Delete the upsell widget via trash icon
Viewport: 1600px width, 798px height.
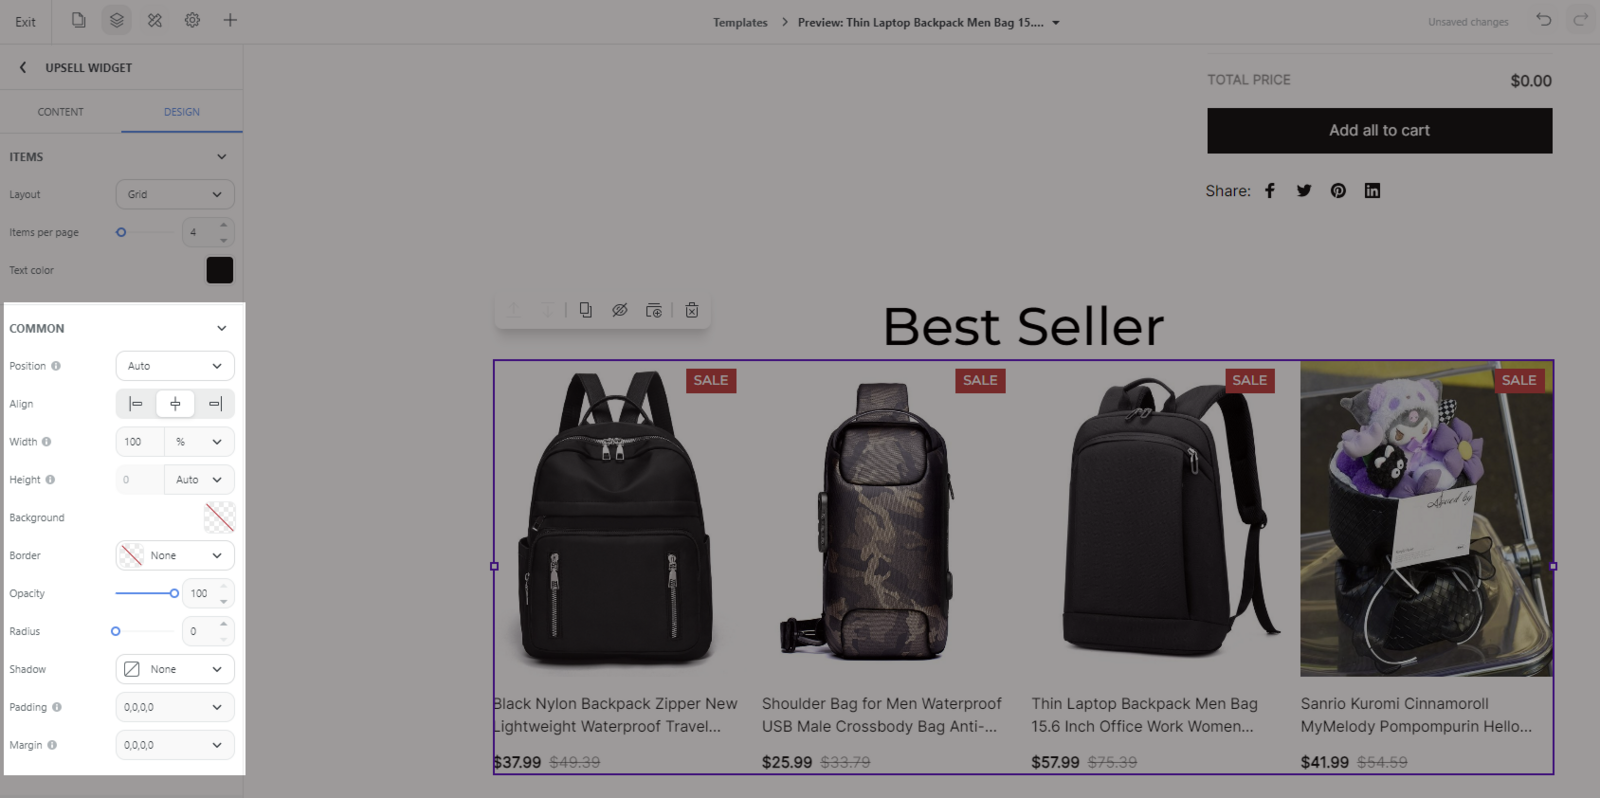[692, 310]
